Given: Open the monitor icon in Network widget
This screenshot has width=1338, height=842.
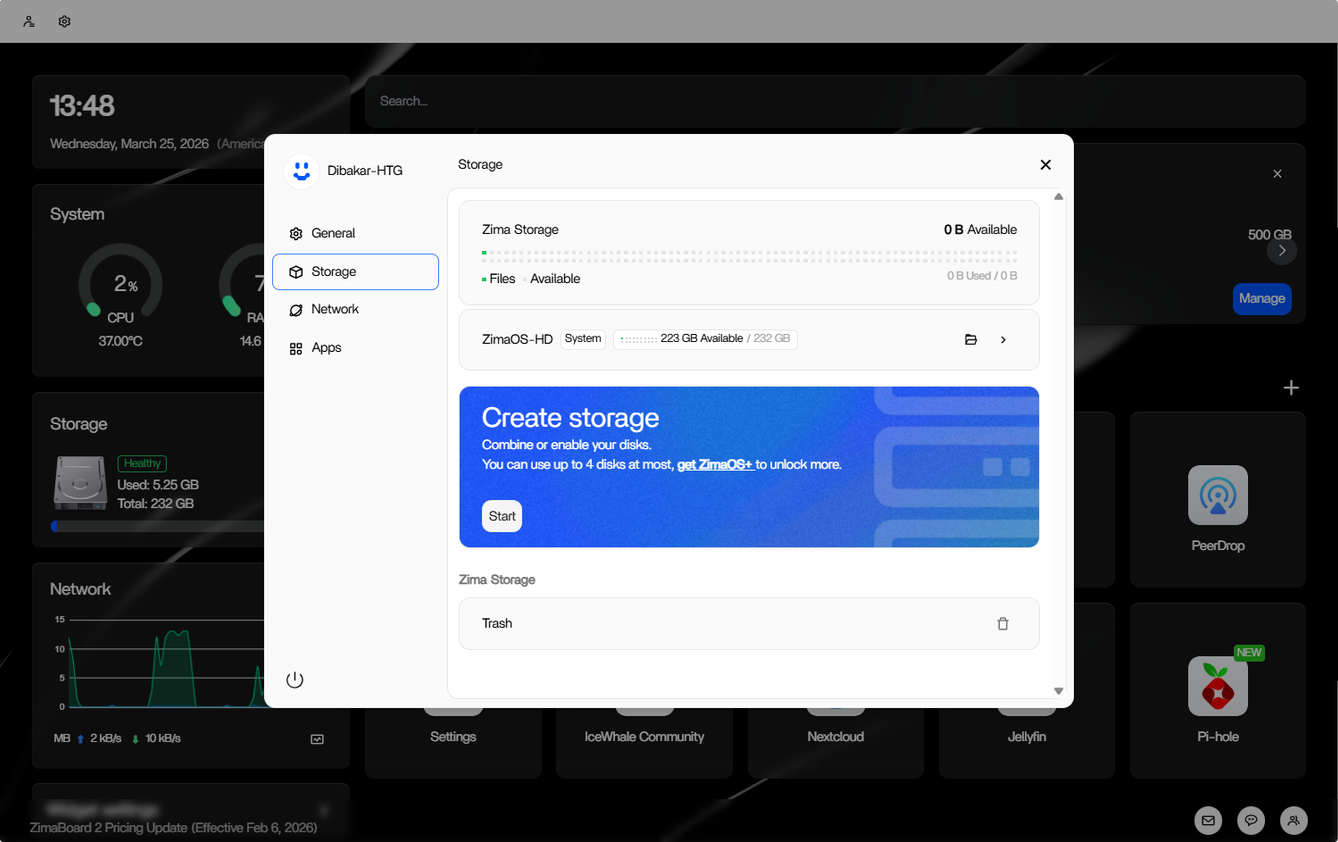Looking at the screenshot, I should pyautogui.click(x=317, y=739).
